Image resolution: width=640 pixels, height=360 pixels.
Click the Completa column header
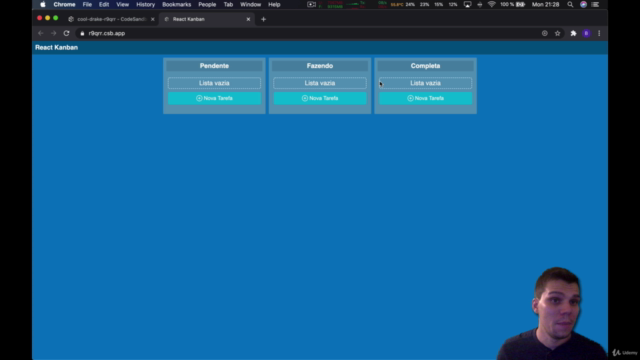[425, 66]
